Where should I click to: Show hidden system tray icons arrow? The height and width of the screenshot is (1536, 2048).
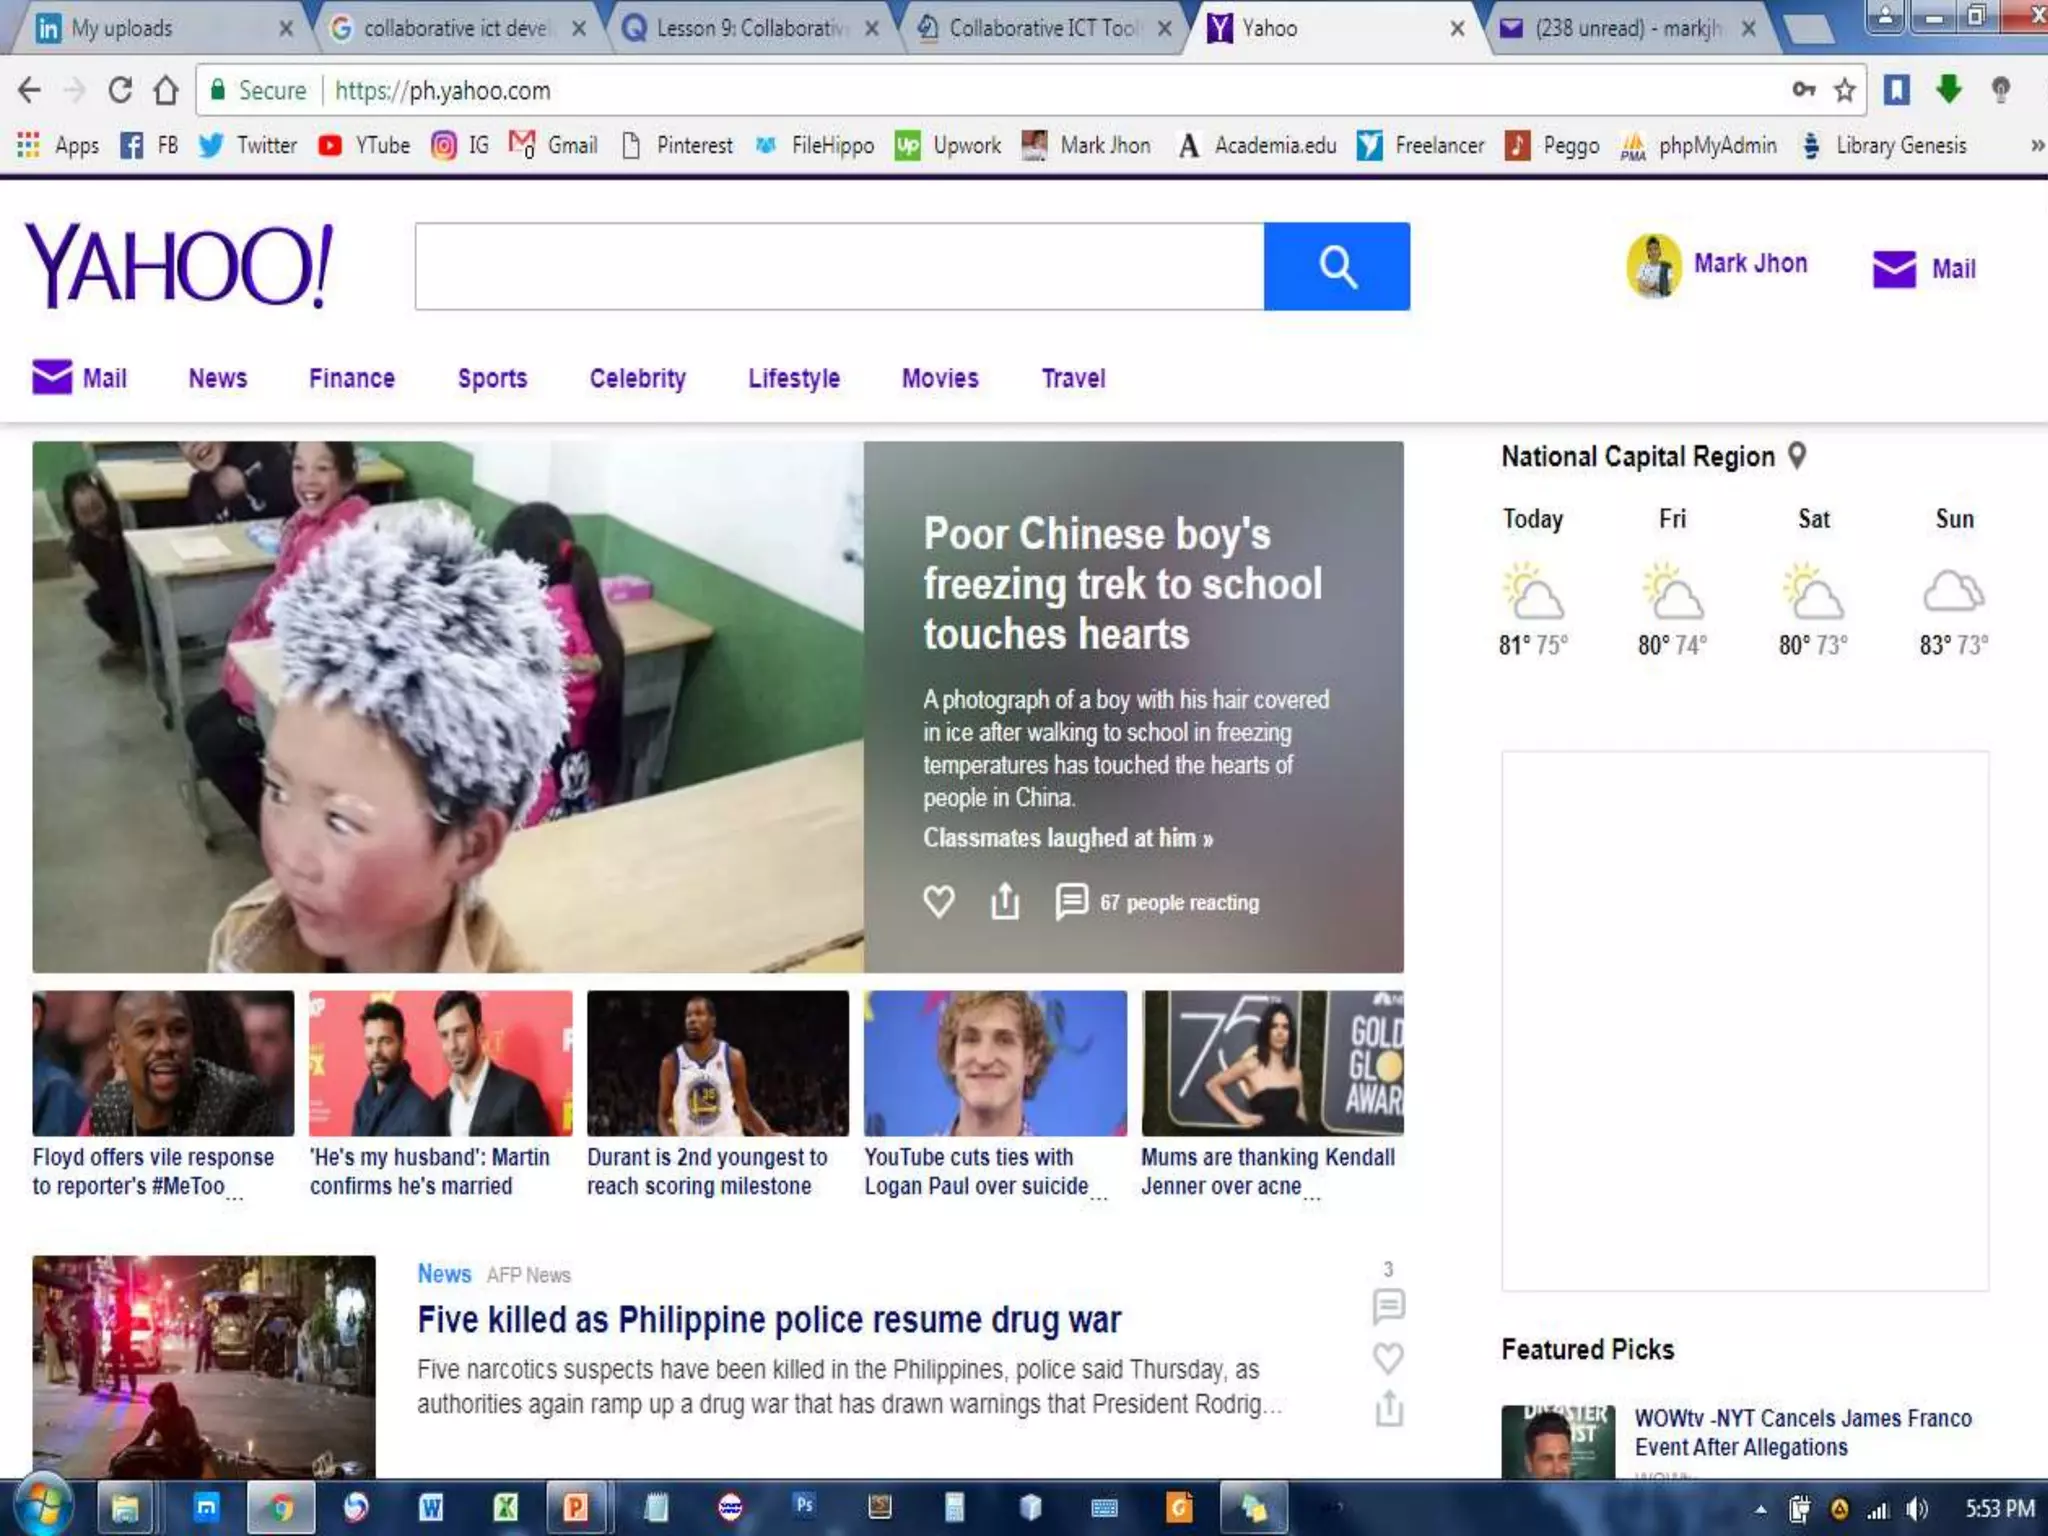(1761, 1509)
